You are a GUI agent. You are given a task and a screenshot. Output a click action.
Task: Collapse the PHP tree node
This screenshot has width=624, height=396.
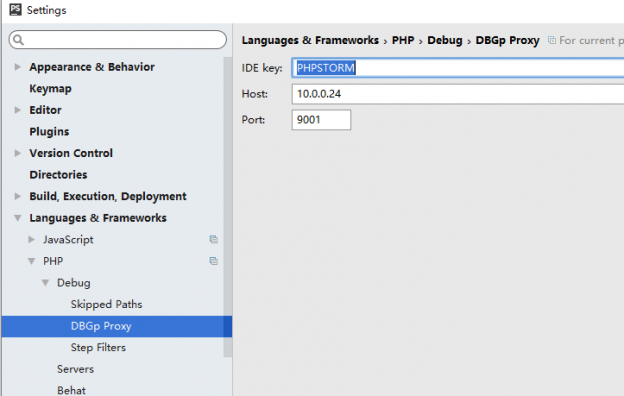[31, 261]
